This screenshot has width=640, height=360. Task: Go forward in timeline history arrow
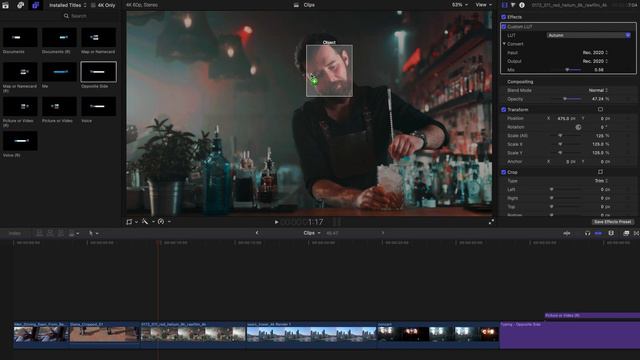pyautogui.click(x=382, y=233)
